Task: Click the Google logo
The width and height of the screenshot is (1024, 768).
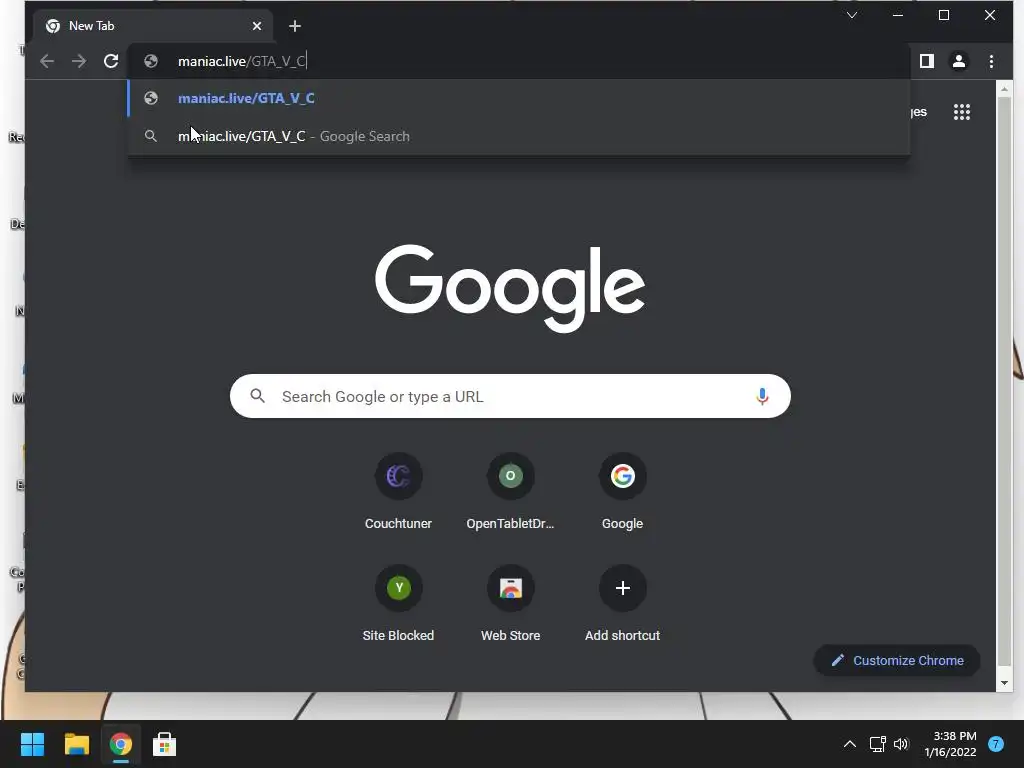Action: (x=510, y=288)
